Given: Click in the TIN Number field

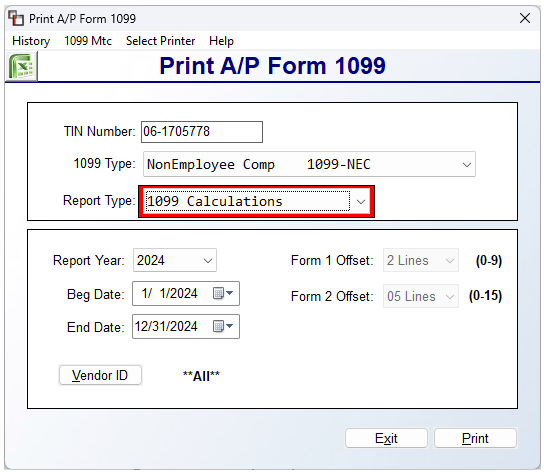Looking at the screenshot, I should click(202, 132).
